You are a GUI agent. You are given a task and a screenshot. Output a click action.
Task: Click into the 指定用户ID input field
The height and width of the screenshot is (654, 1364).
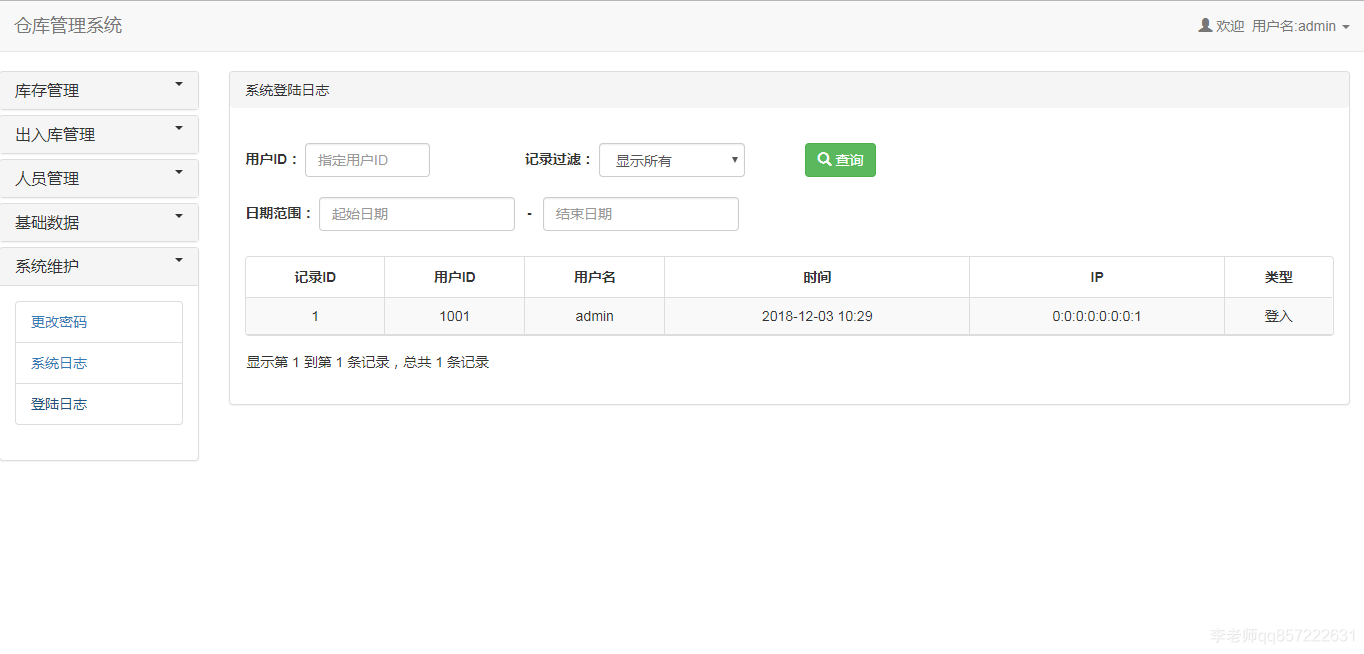[x=367, y=160]
